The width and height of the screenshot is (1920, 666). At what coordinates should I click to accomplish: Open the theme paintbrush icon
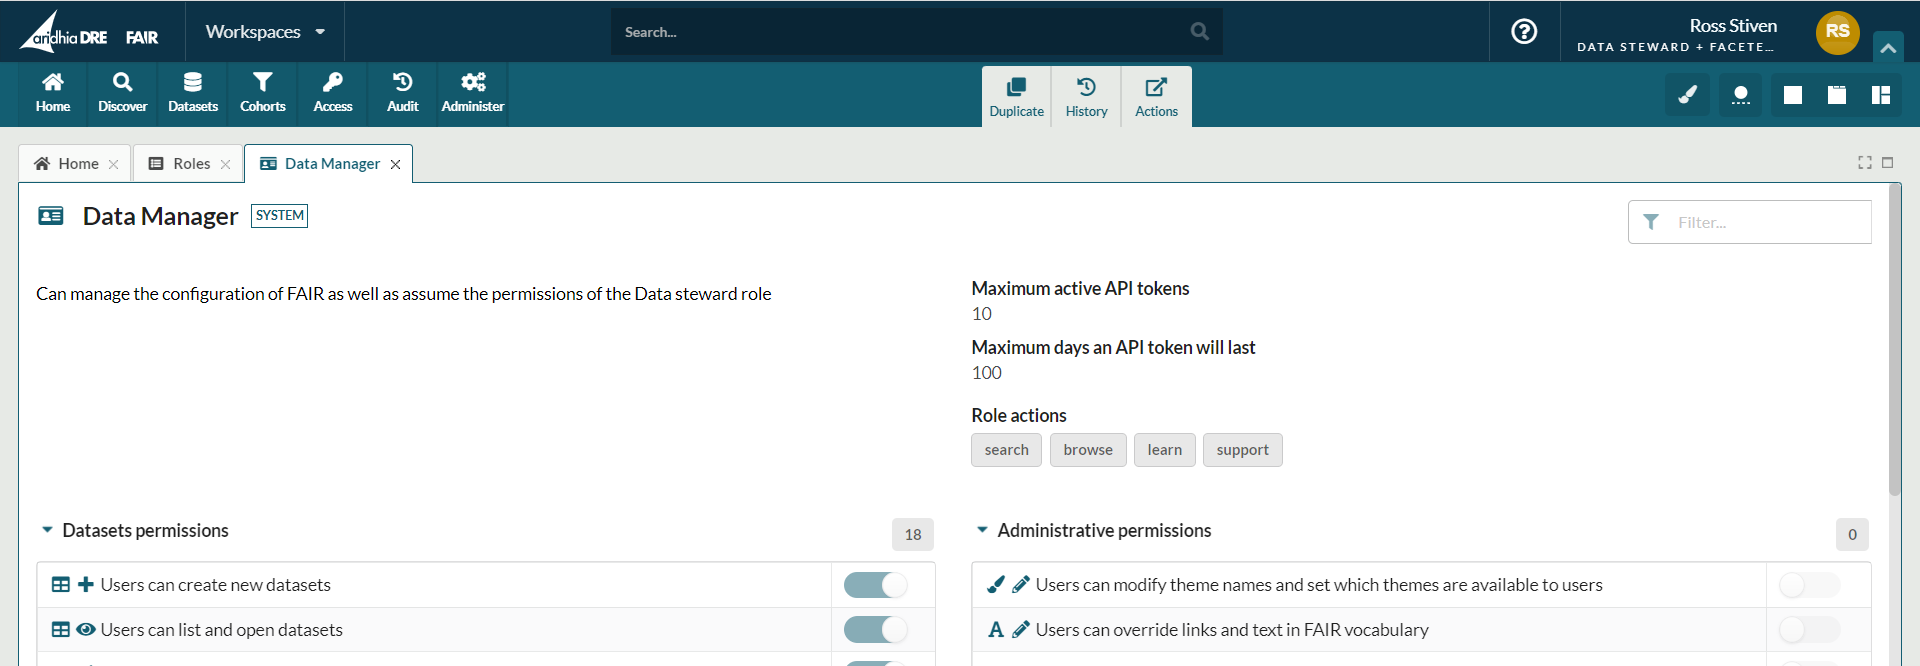(1687, 95)
